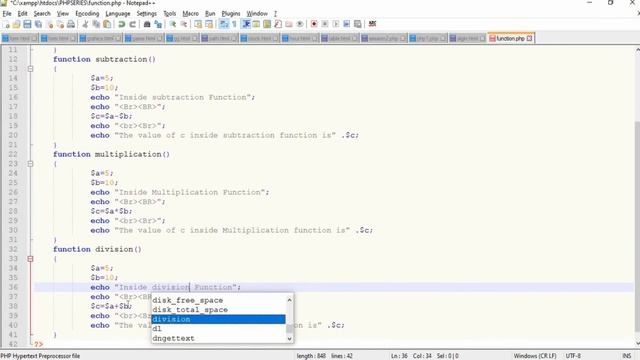Toggle Folder as Workspace icon
The image size is (640, 360).
click(x=289, y=24)
